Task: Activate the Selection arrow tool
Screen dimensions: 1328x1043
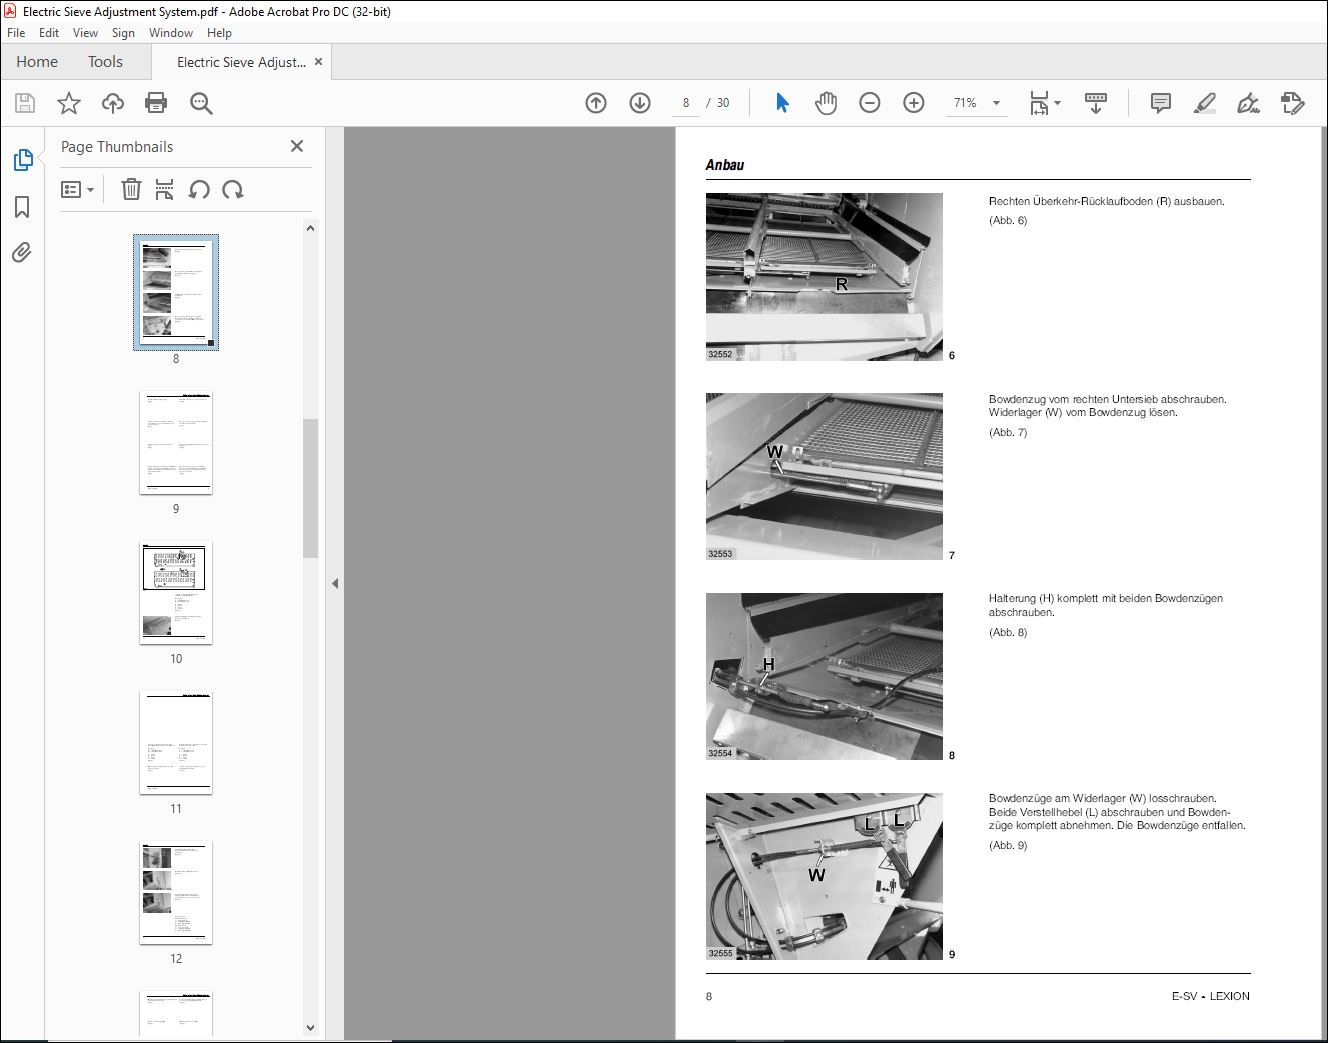Action: coord(782,103)
